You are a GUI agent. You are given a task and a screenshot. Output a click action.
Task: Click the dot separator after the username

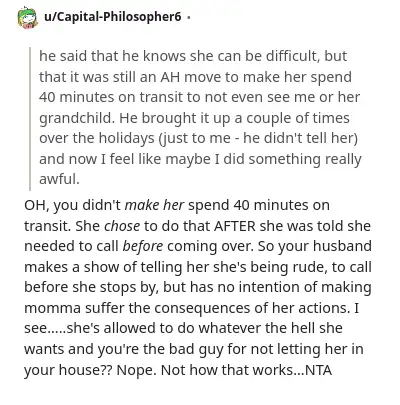tap(189, 17)
